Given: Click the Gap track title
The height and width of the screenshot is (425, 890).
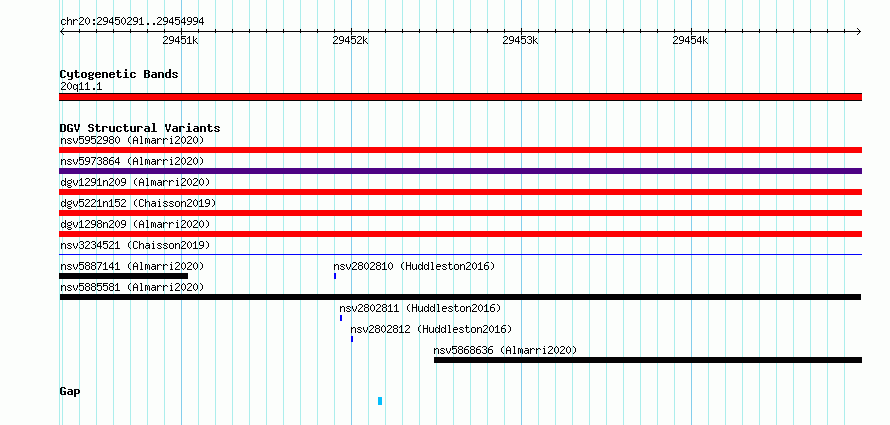Looking at the screenshot, I should [70, 391].
